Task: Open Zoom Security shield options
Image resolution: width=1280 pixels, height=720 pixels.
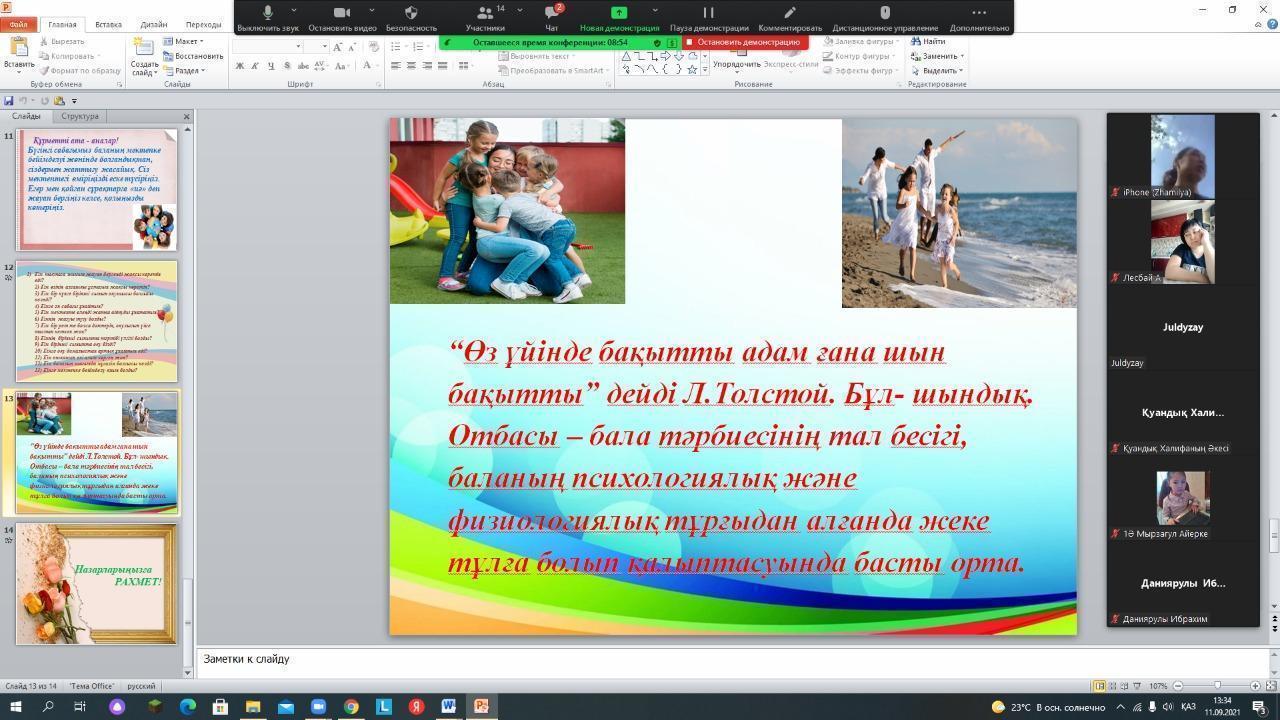Action: pyautogui.click(x=411, y=14)
